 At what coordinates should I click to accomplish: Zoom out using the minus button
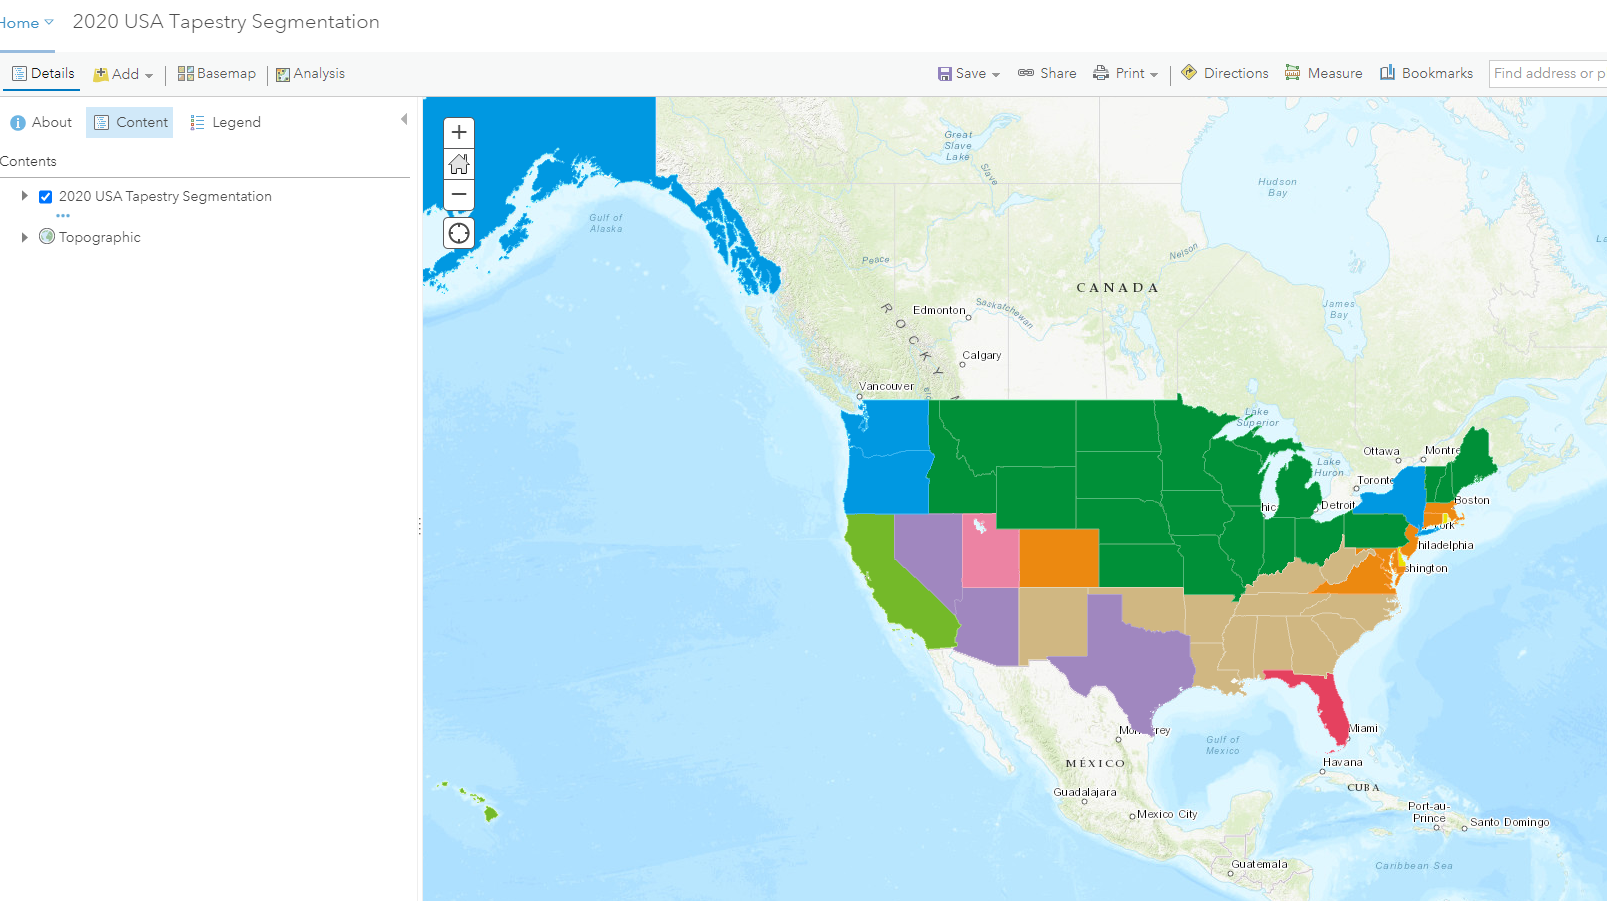click(458, 194)
